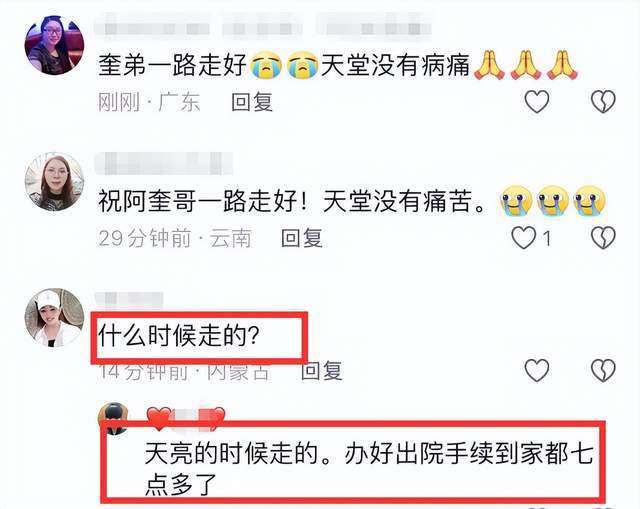640x509 pixels.
Task: Open the avatar of the white-cap commenter
Action: click(54, 318)
